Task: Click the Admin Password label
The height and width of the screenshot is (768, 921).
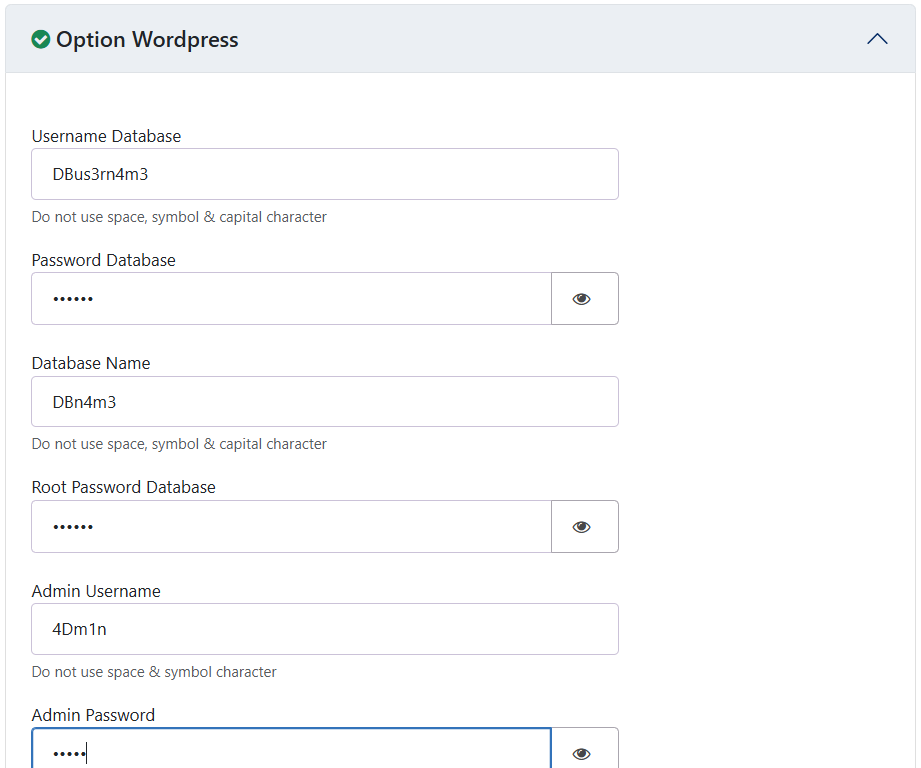Action: pyautogui.click(x=93, y=715)
